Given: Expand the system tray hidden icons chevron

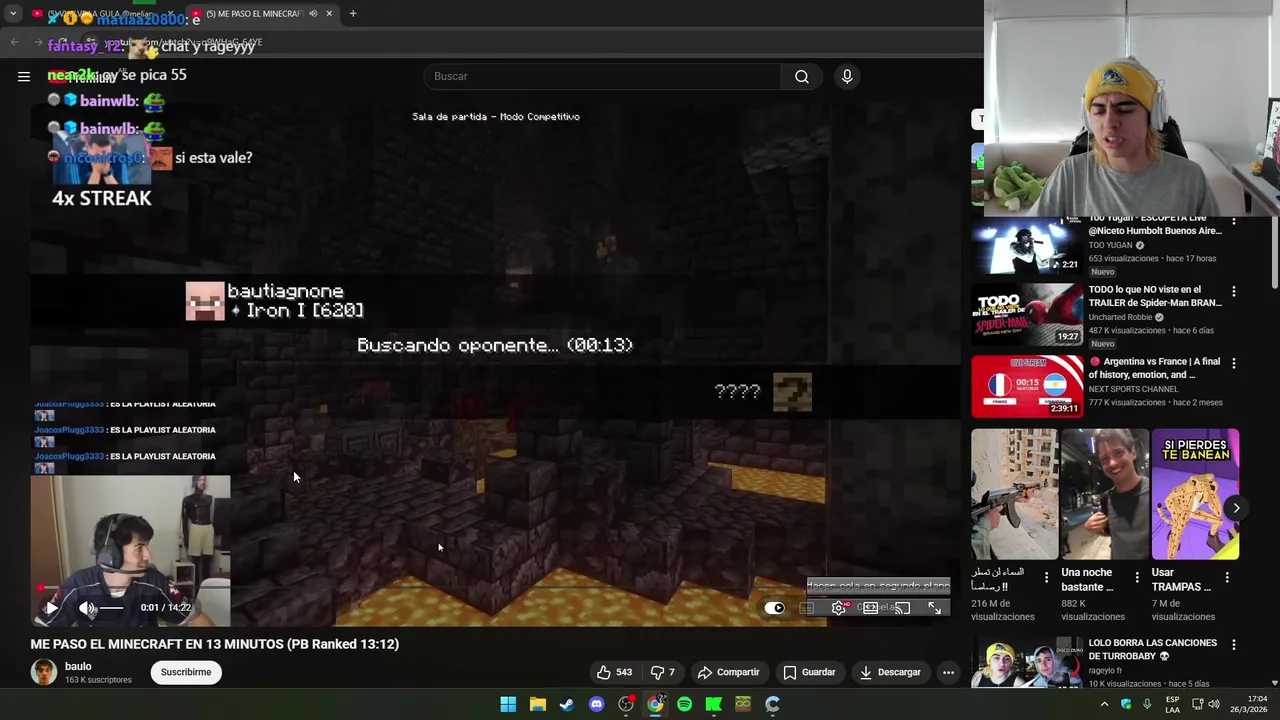Looking at the screenshot, I should [1104, 704].
